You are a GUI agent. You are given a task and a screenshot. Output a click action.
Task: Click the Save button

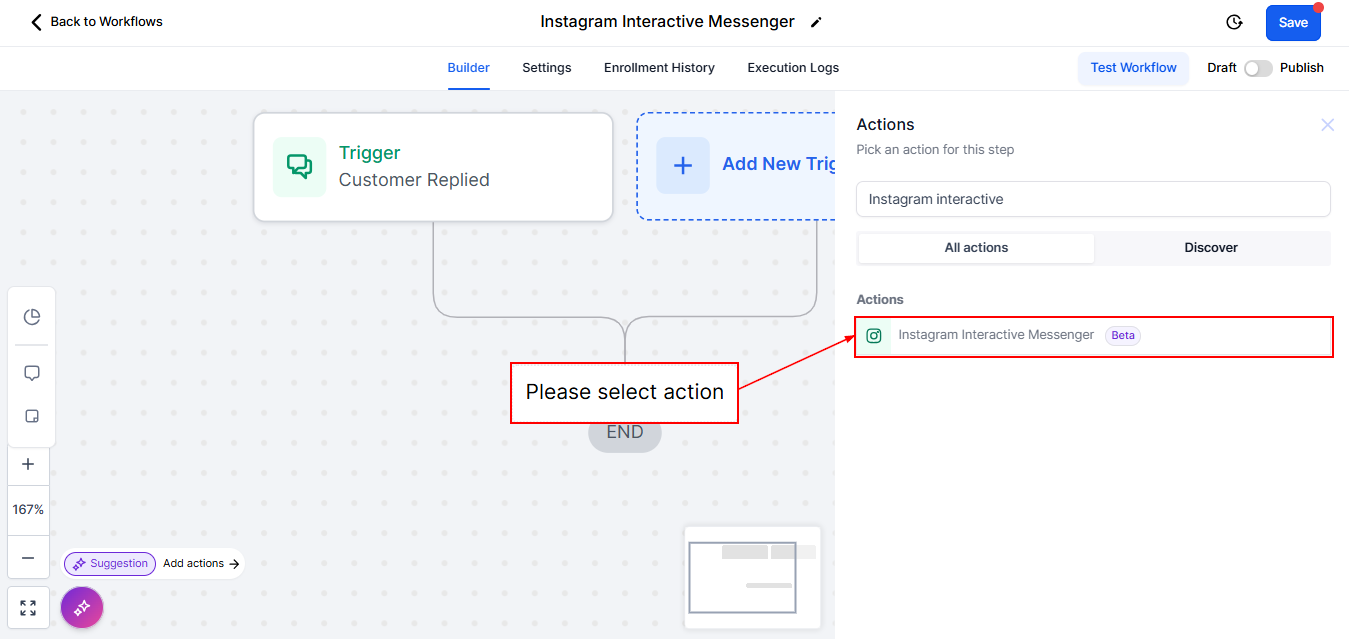pyautogui.click(x=1292, y=23)
